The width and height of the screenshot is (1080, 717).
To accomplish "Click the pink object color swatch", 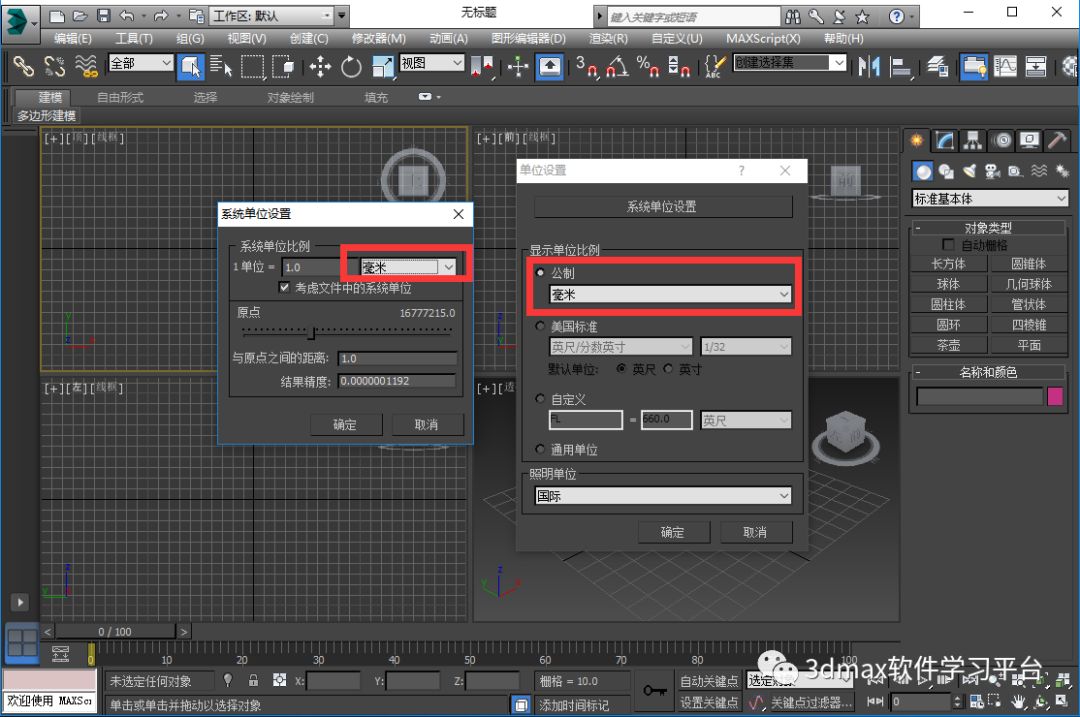I will 1055,396.
